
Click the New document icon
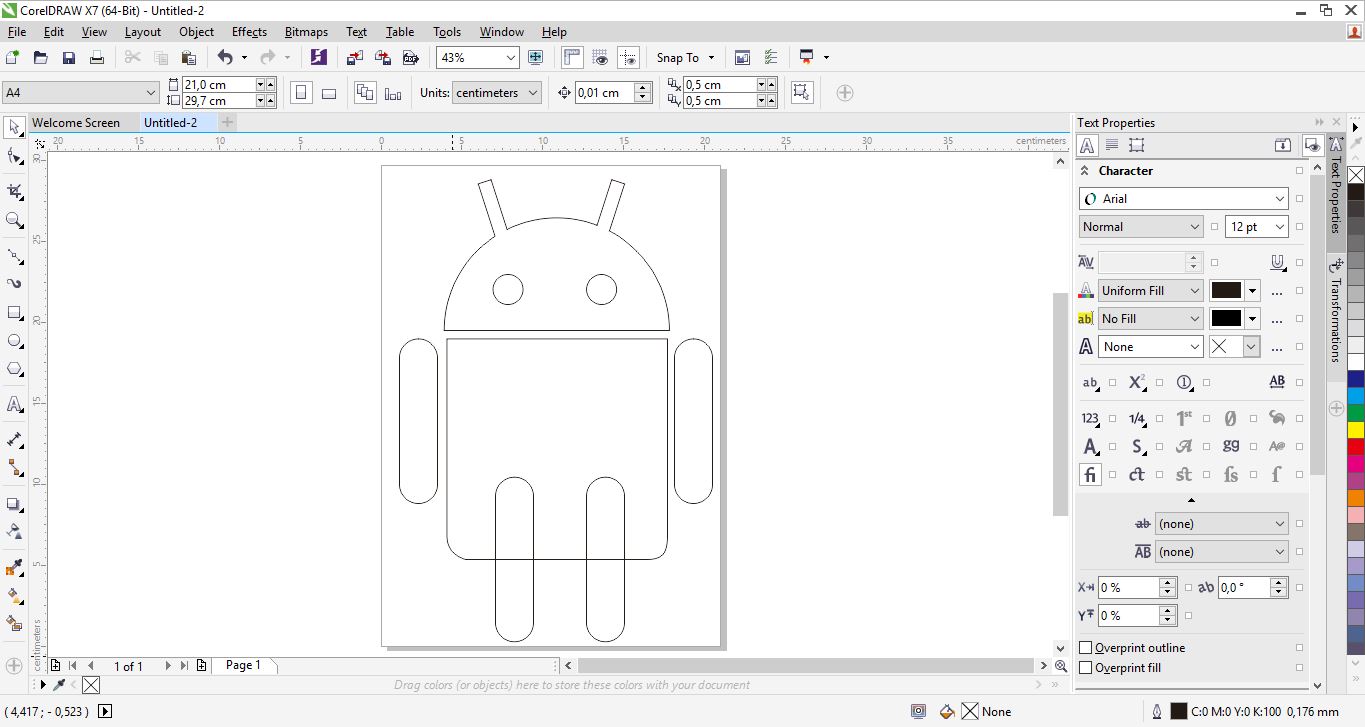click(x=12, y=58)
